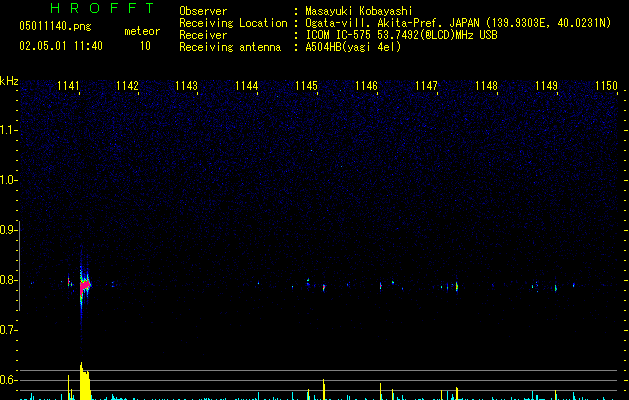Viewport: 629px width, 400px height.
Task: Click time axis marker 1148
Action: (x=486, y=86)
